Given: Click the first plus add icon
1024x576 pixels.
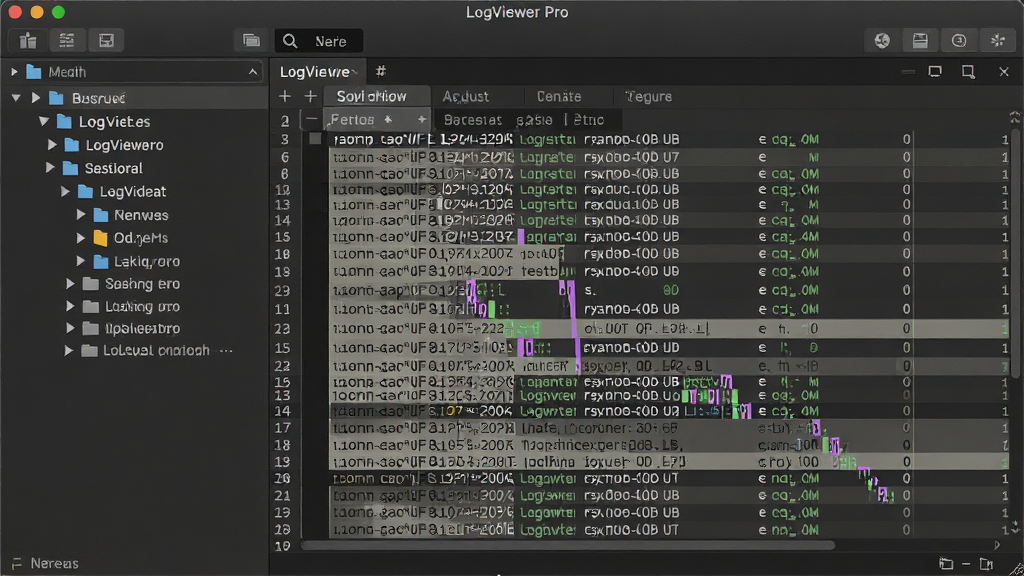Looking at the screenshot, I should pyautogui.click(x=285, y=97).
